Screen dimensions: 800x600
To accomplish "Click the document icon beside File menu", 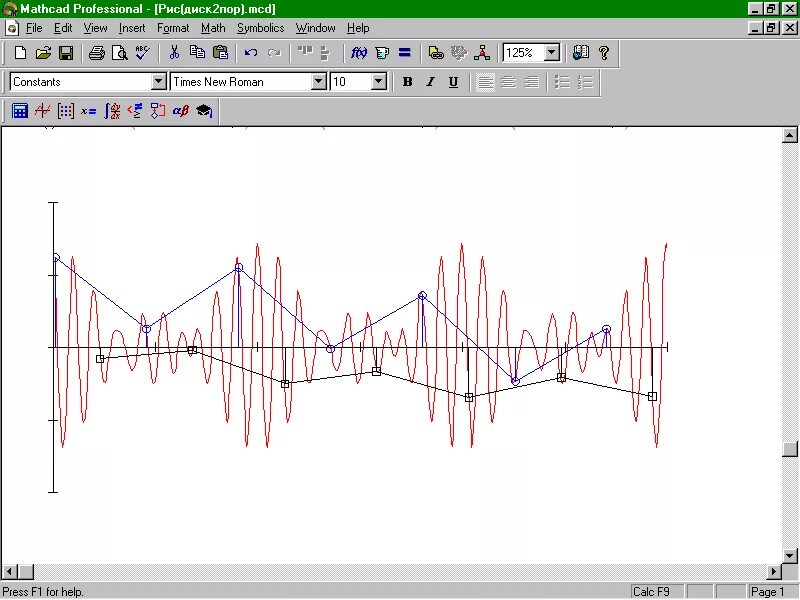I will pos(12,28).
